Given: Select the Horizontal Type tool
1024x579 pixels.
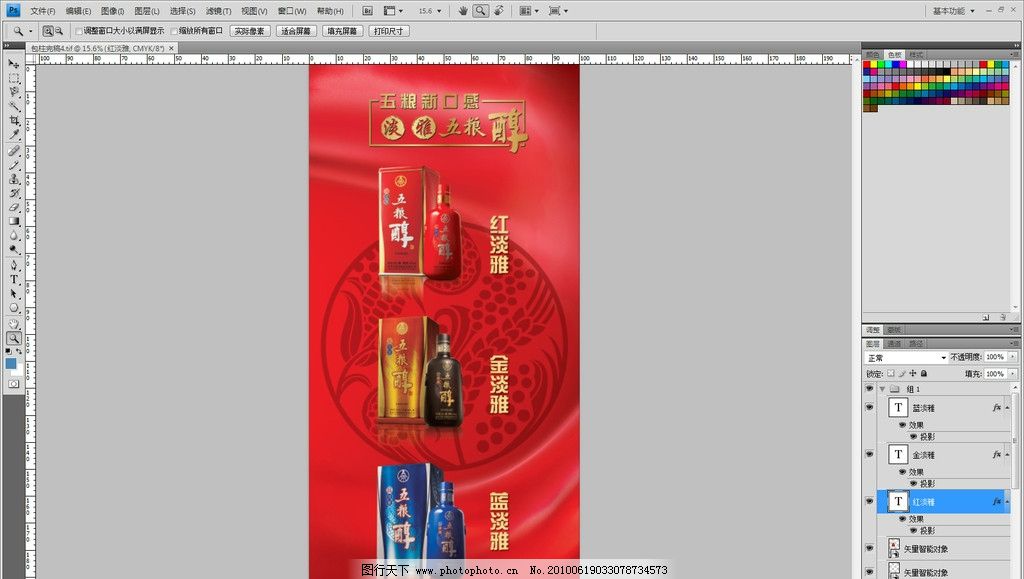Looking at the screenshot, I should pyautogui.click(x=14, y=279).
